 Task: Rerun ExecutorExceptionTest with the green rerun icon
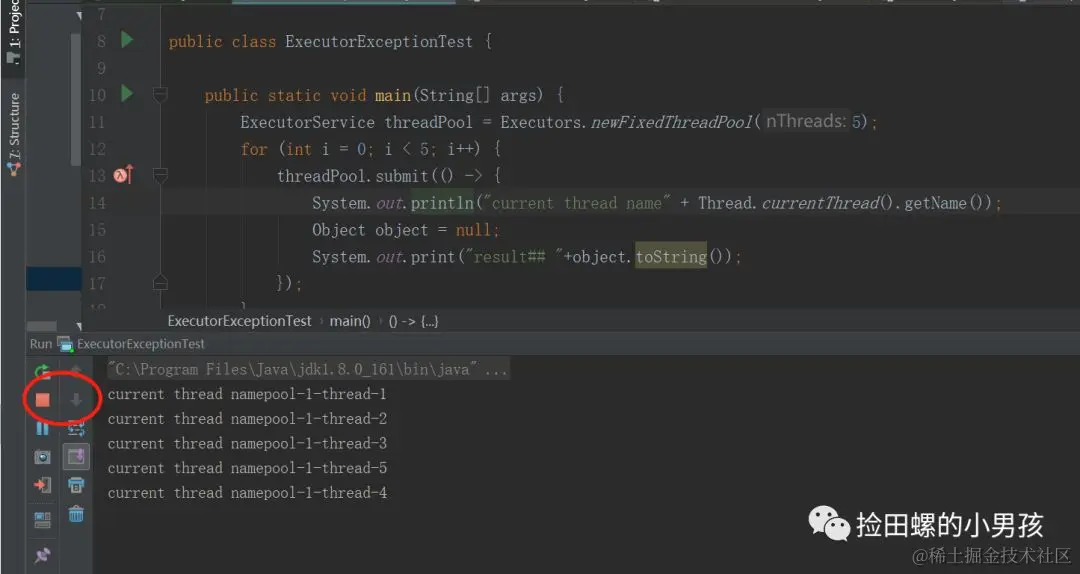(42, 373)
